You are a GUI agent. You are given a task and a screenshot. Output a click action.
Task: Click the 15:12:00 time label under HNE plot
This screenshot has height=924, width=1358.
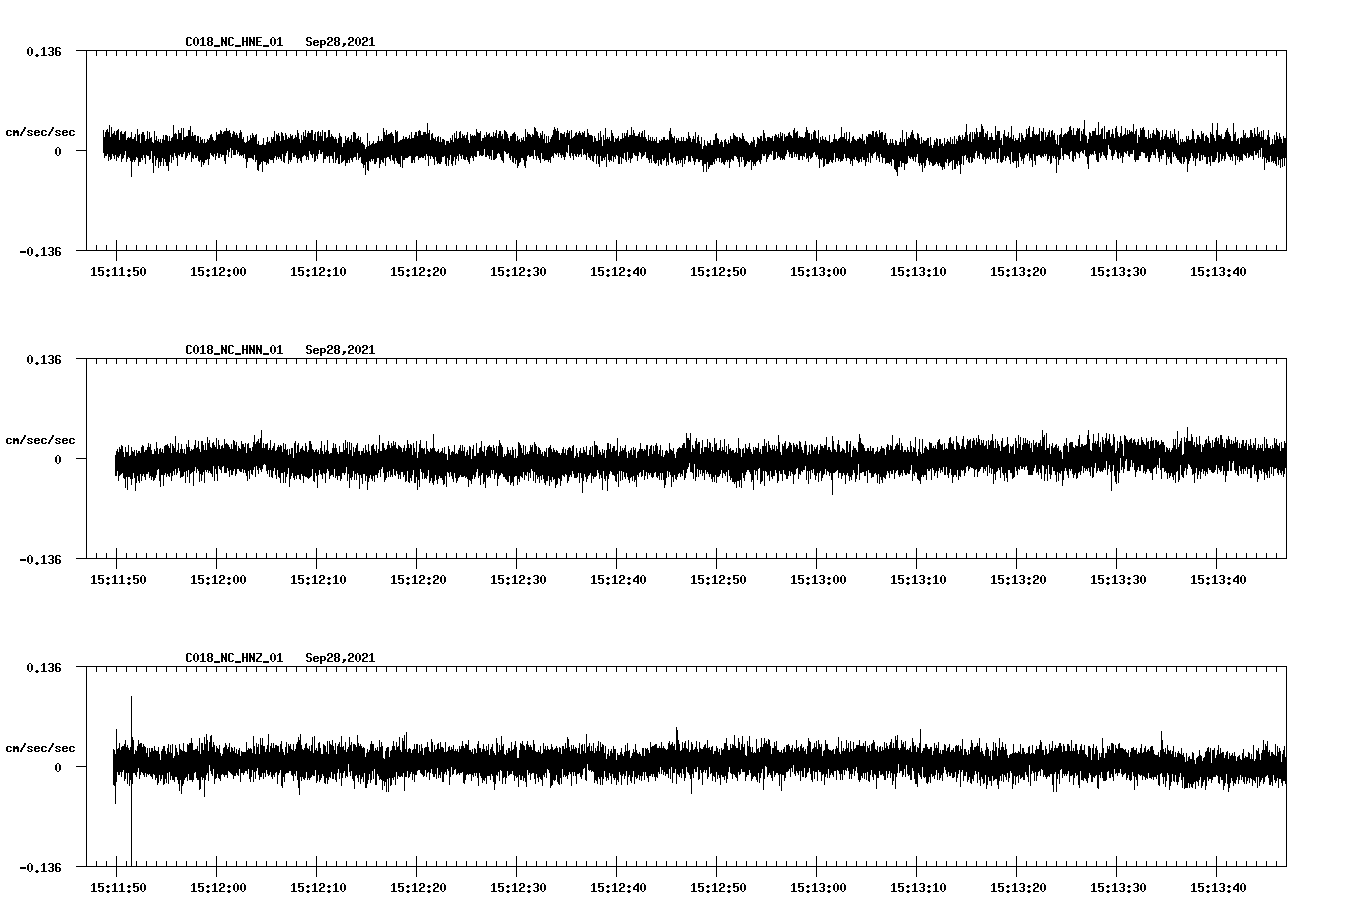point(218,272)
